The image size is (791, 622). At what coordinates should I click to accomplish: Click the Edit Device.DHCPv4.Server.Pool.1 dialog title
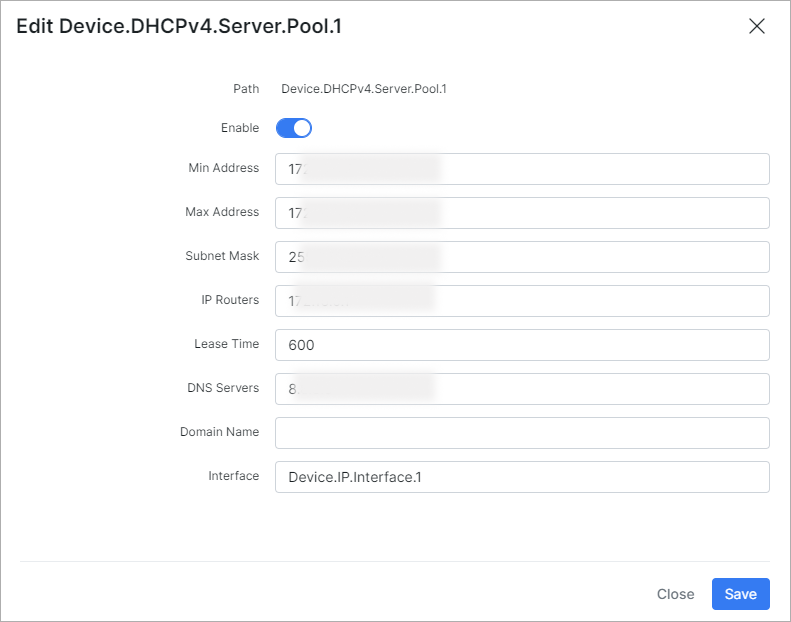(x=179, y=26)
